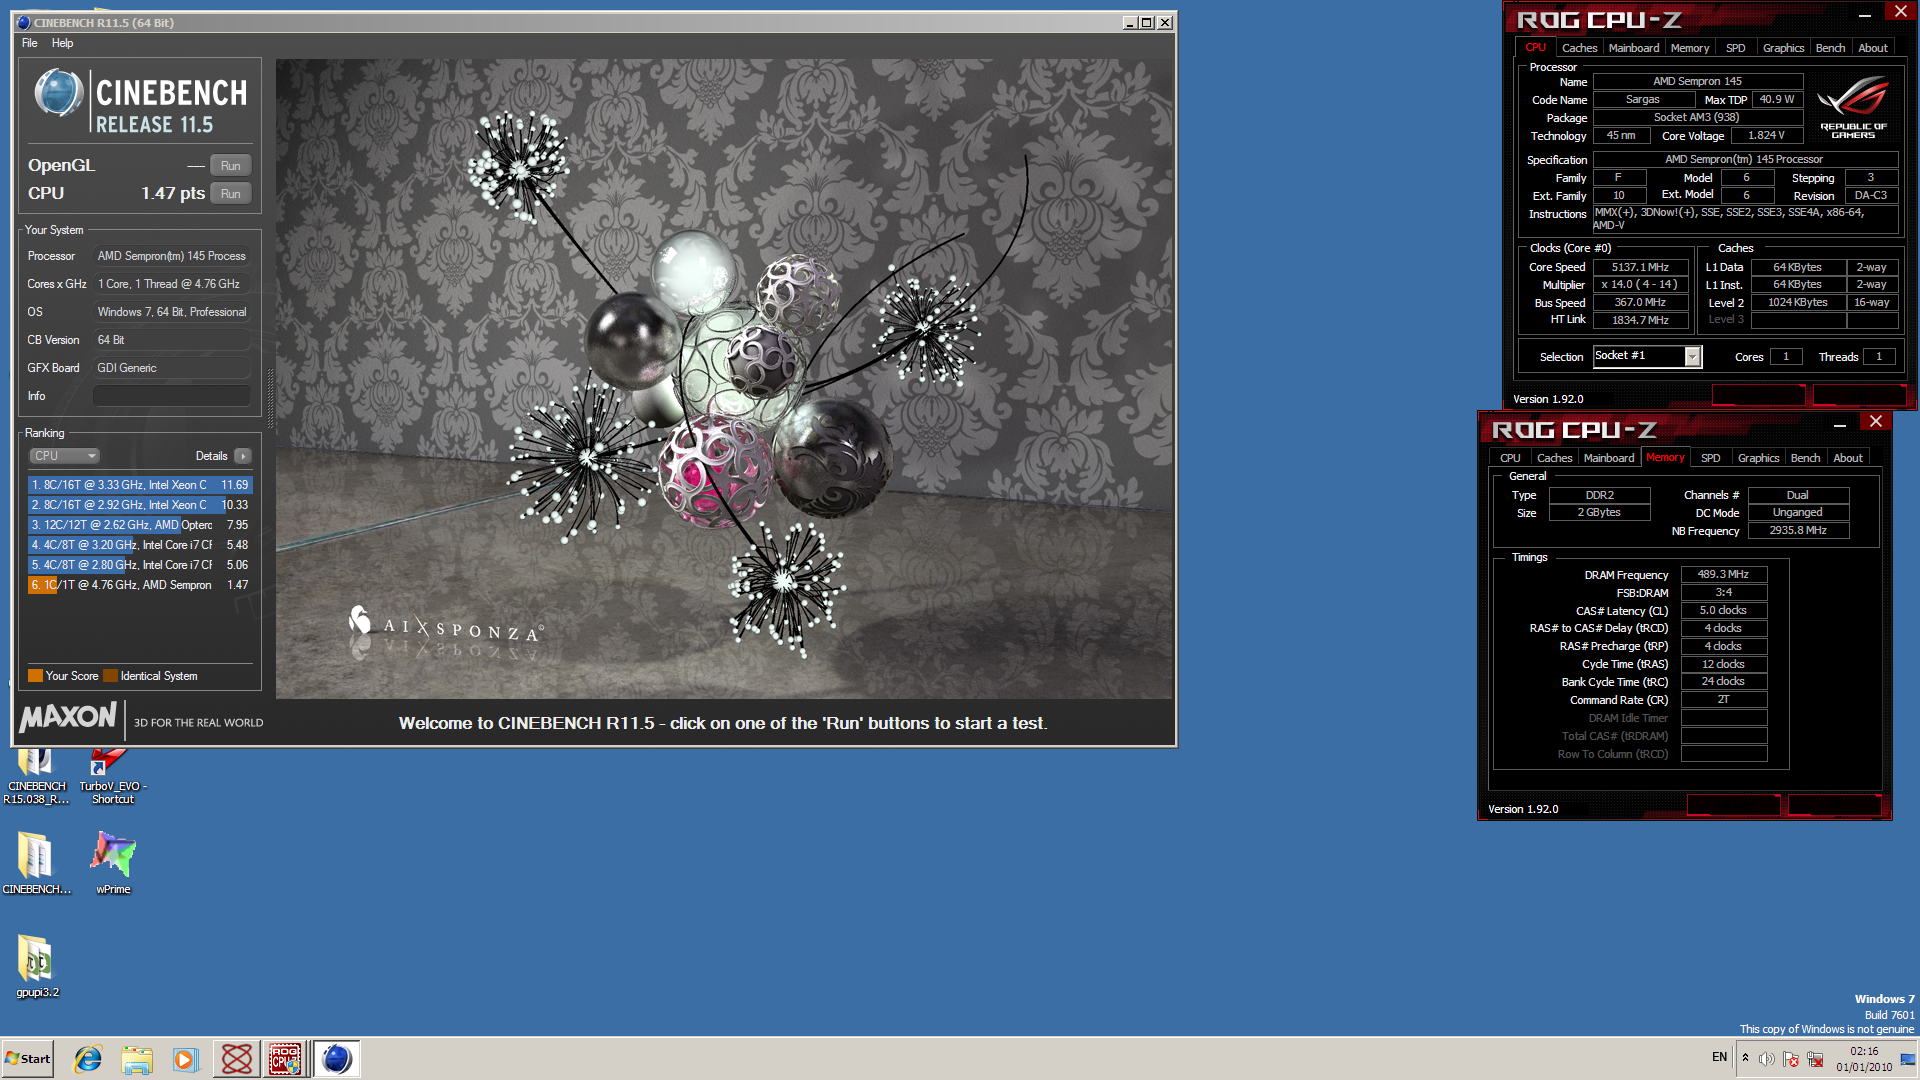This screenshot has height=1080, width=1920.
Task: Open Windows Explorer from the taskbar
Action: 137,1059
